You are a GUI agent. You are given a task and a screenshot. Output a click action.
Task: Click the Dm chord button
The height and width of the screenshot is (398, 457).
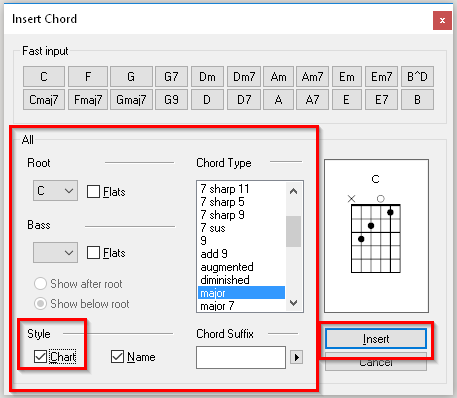207,77
